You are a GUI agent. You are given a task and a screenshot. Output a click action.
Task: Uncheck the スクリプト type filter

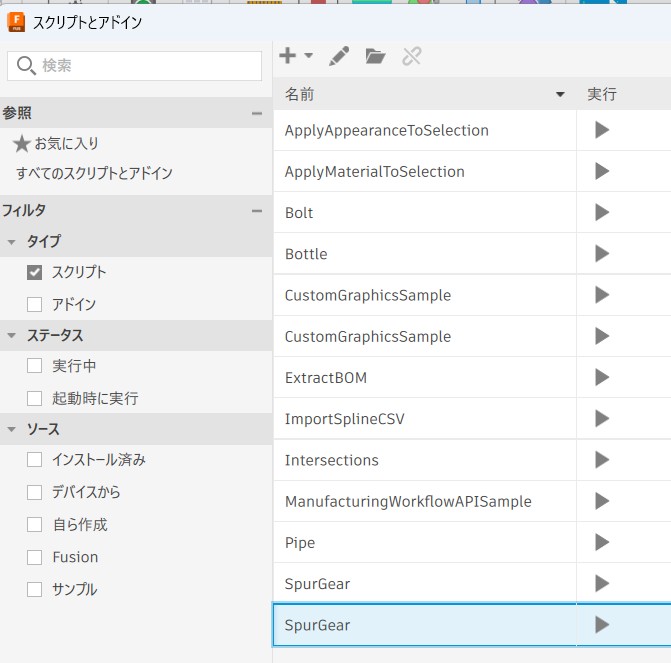click(x=34, y=272)
